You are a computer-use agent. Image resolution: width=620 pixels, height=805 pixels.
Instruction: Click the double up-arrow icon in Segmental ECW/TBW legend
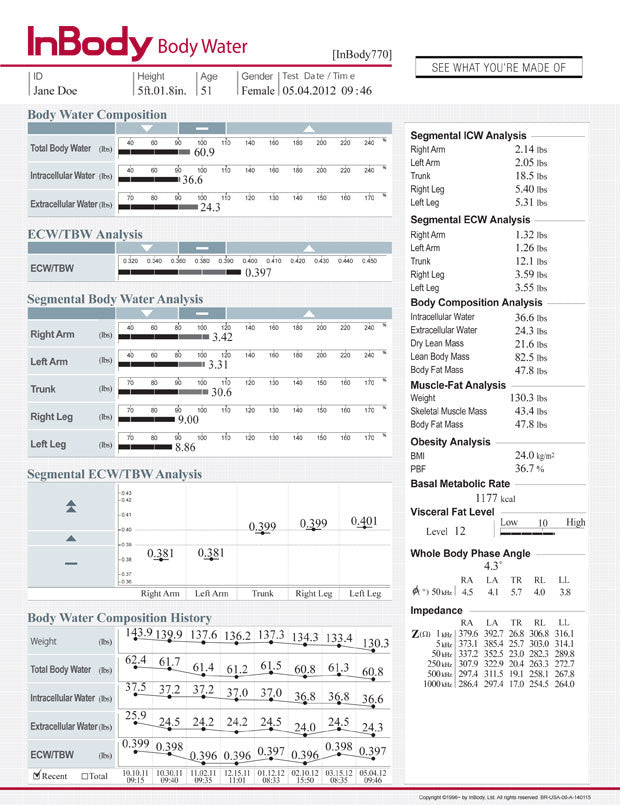[x=71, y=505]
